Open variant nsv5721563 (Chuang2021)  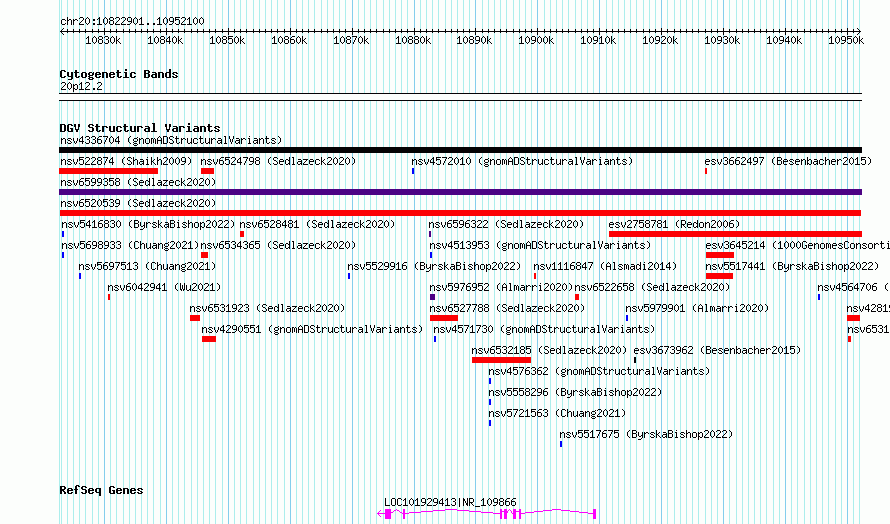click(x=557, y=413)
